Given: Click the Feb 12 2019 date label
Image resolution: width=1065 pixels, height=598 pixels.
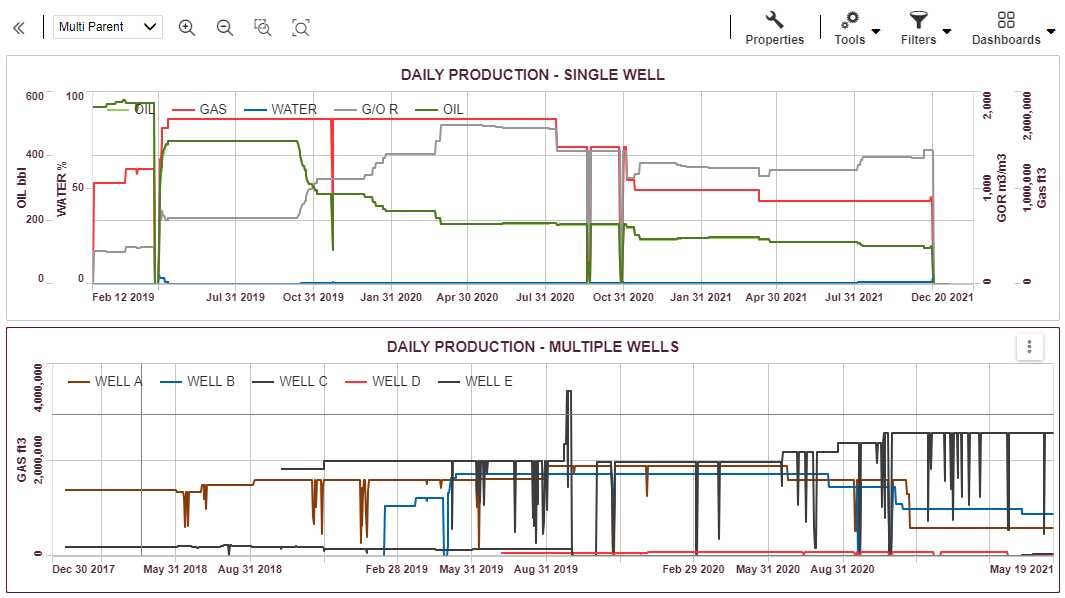Looking at the screenshot, I should pos(124,298).
